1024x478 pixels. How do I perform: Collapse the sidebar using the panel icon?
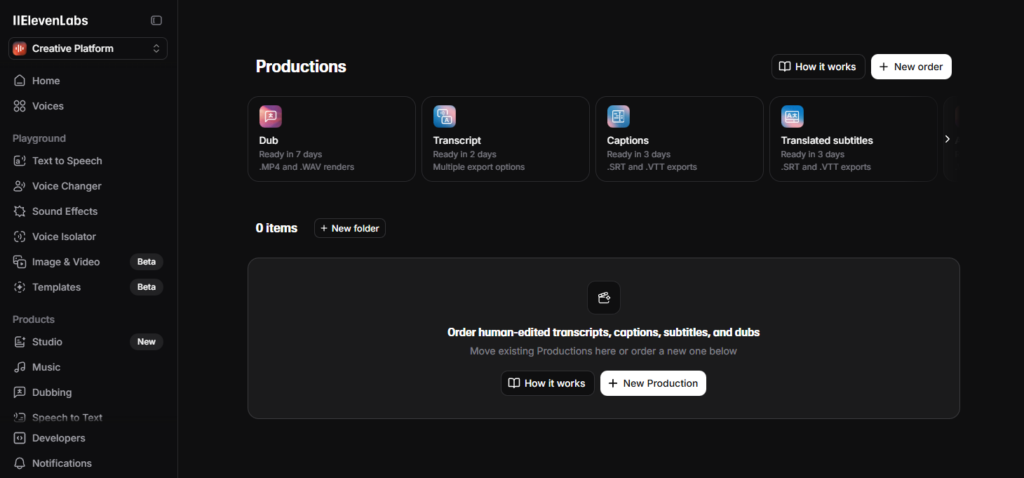click(156, 20)
